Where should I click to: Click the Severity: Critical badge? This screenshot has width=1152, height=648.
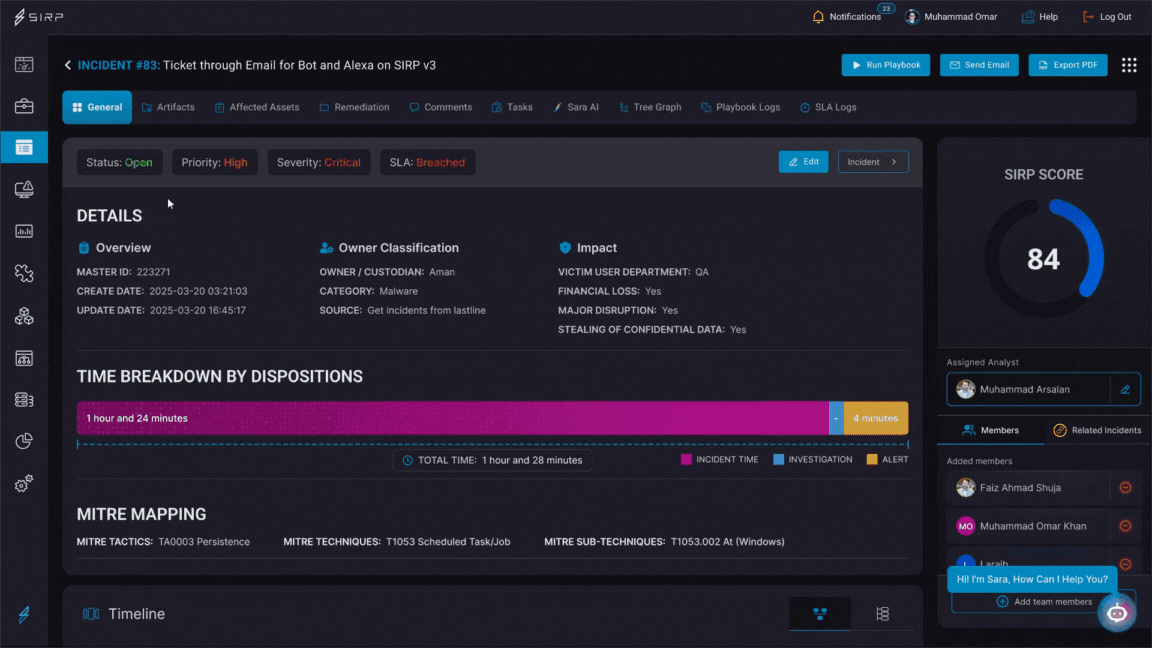click(x=319, y=162)
